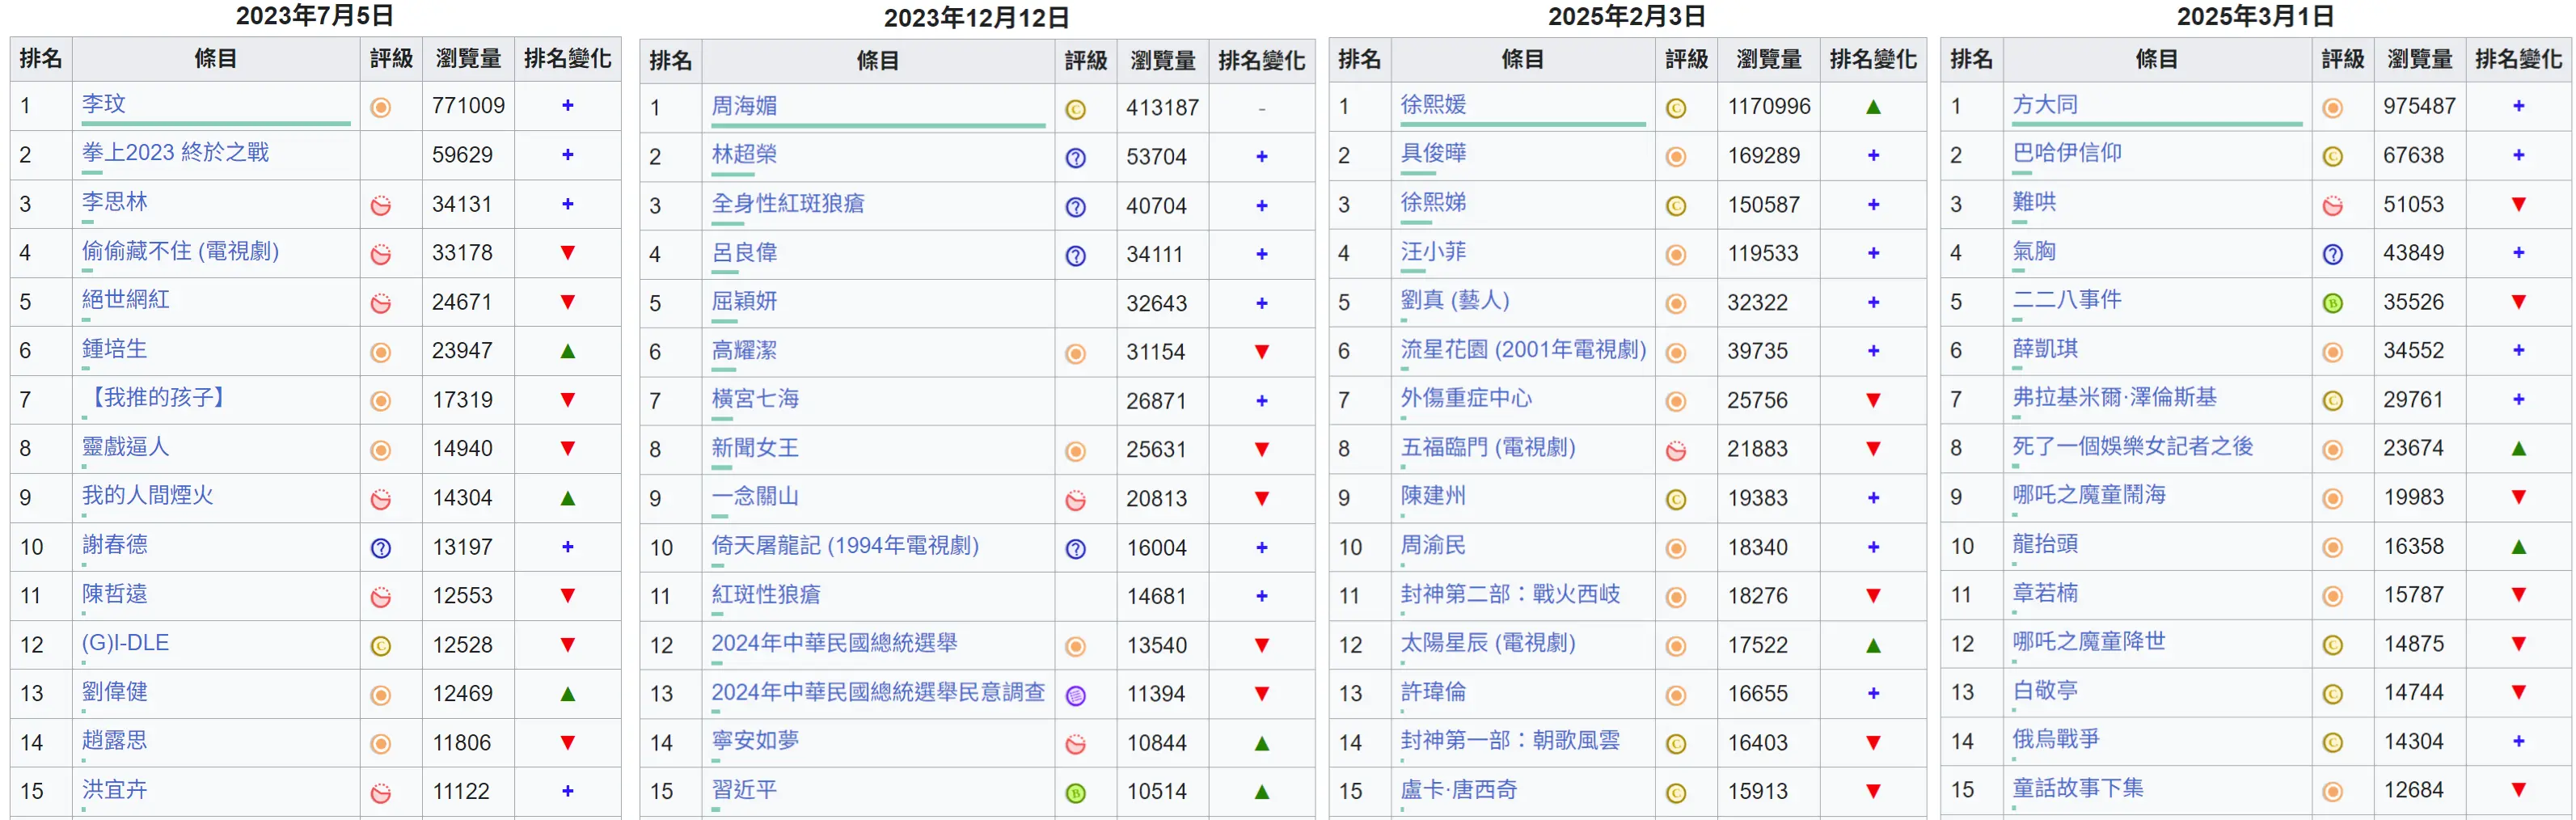The image size is (2576, 820).
Task: Click the green rating icon in 二二八事件 row
Action: pyautogui.click(x=2333, y=303)
